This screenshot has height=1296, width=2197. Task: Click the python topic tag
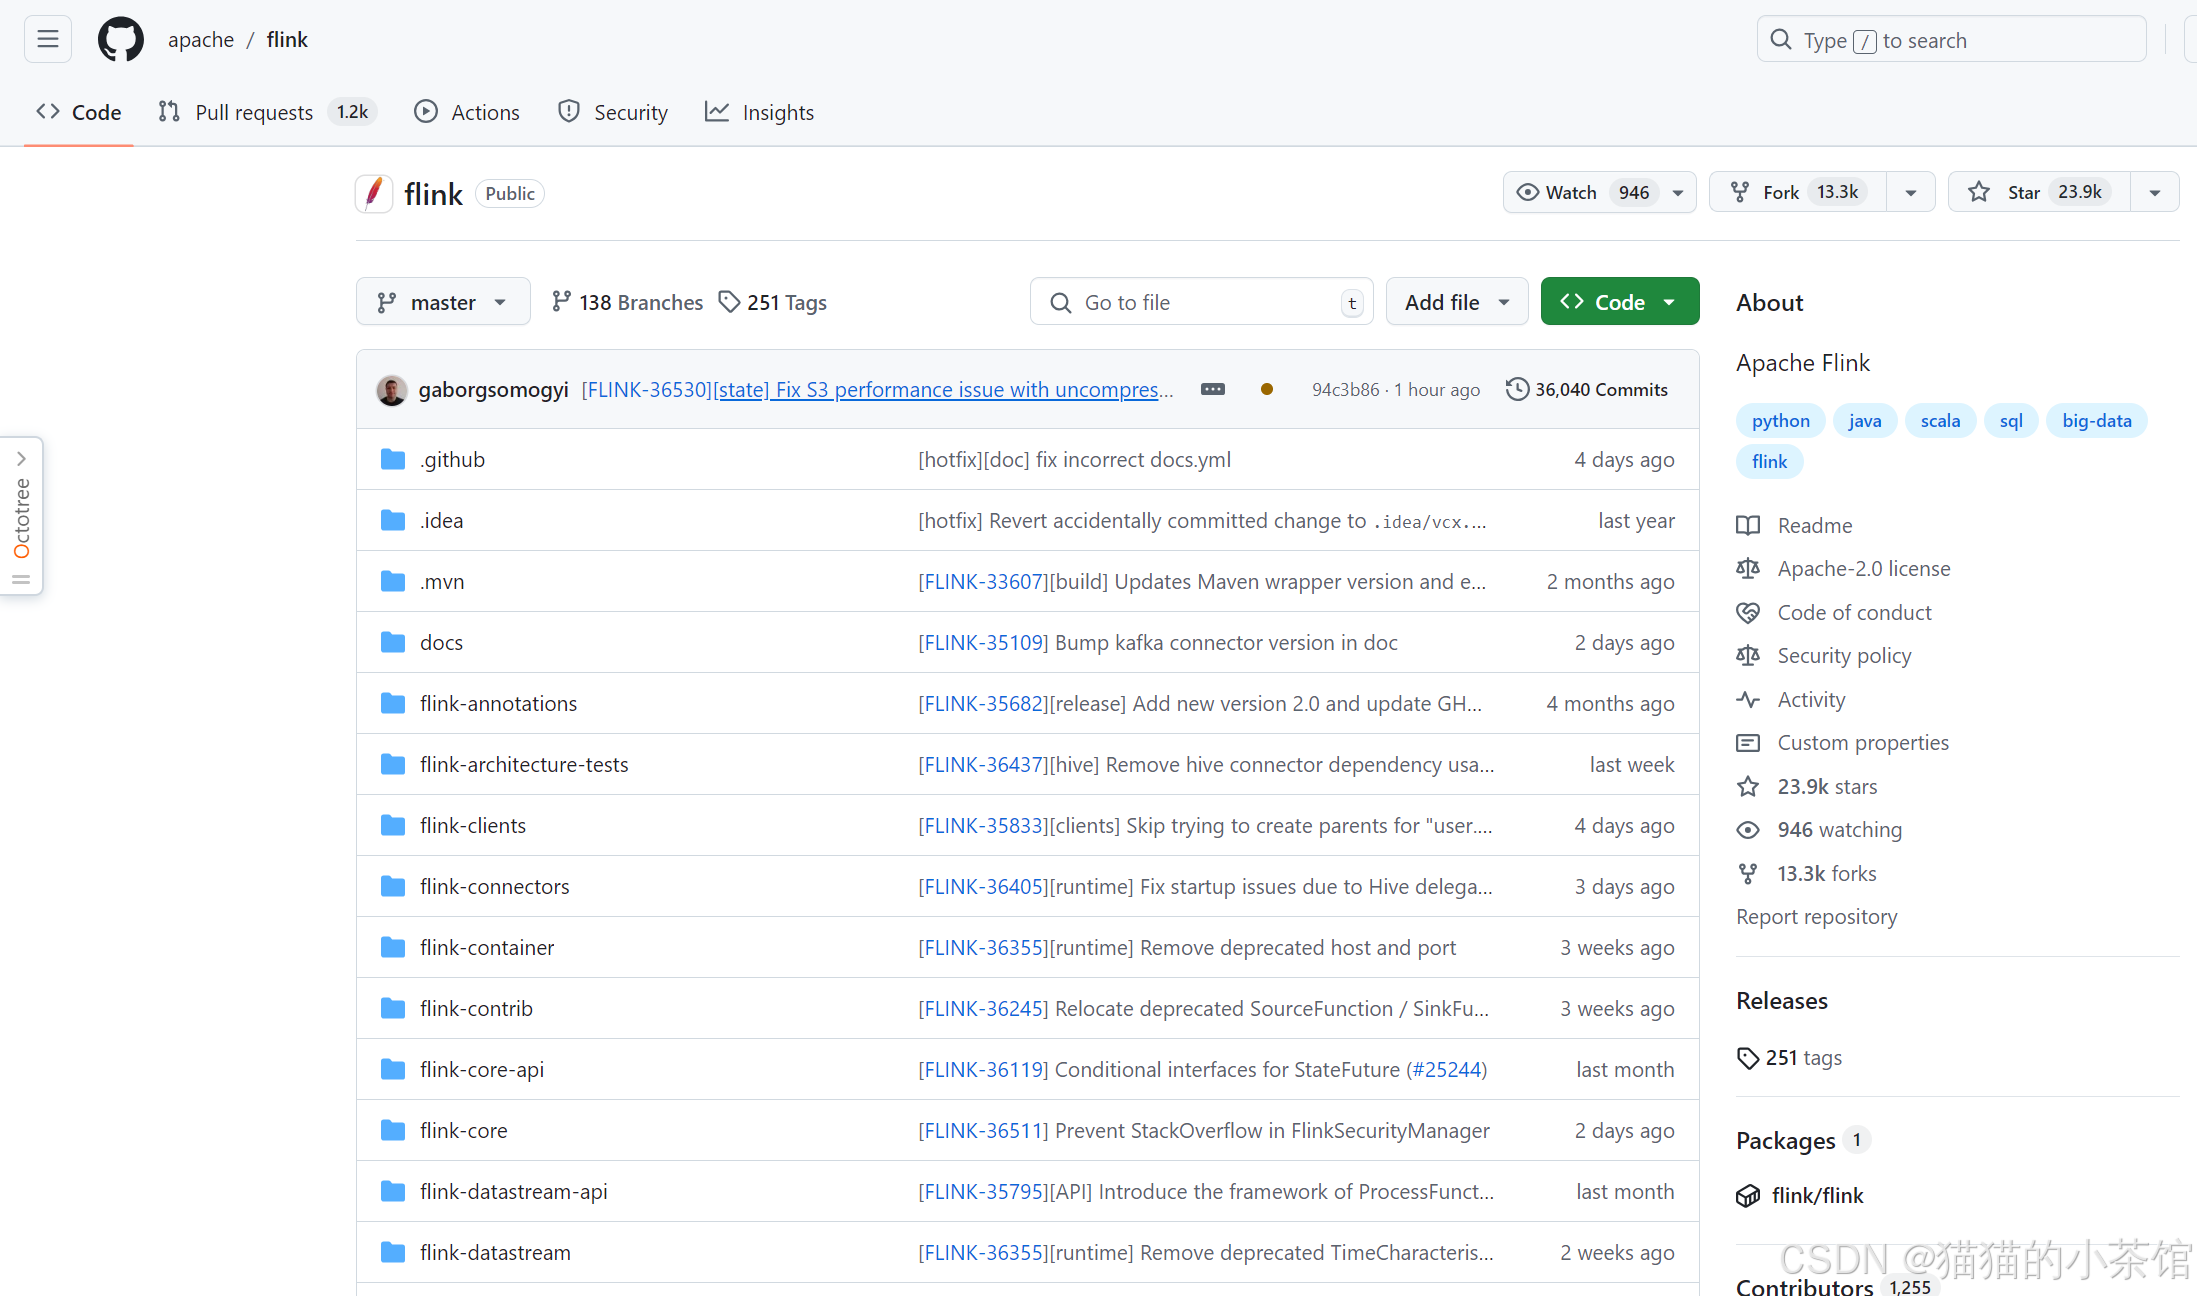(1781, 421)
